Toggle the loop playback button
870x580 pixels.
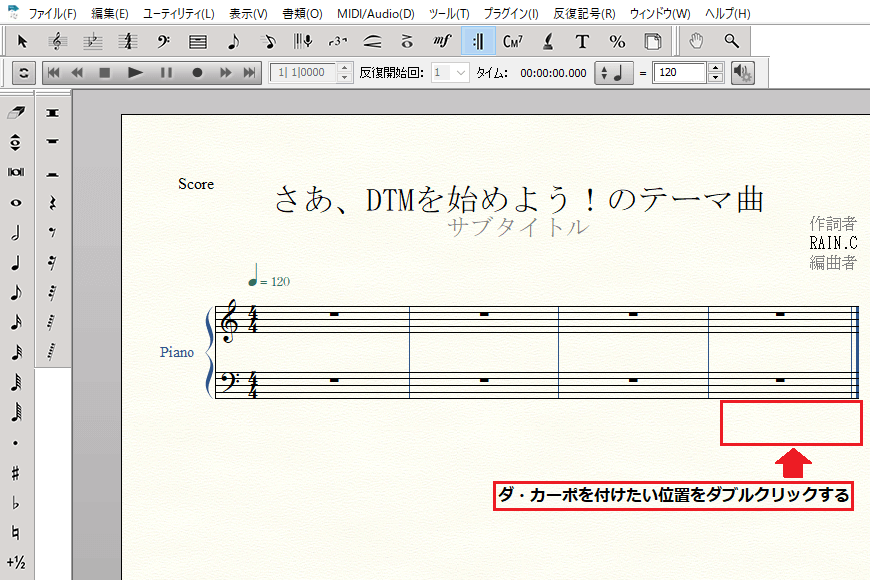click(x=23, y=73)
